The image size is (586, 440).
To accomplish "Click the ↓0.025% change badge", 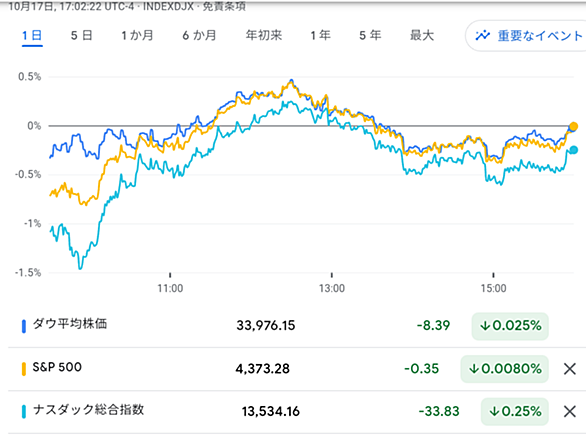I will click(510, 326).
